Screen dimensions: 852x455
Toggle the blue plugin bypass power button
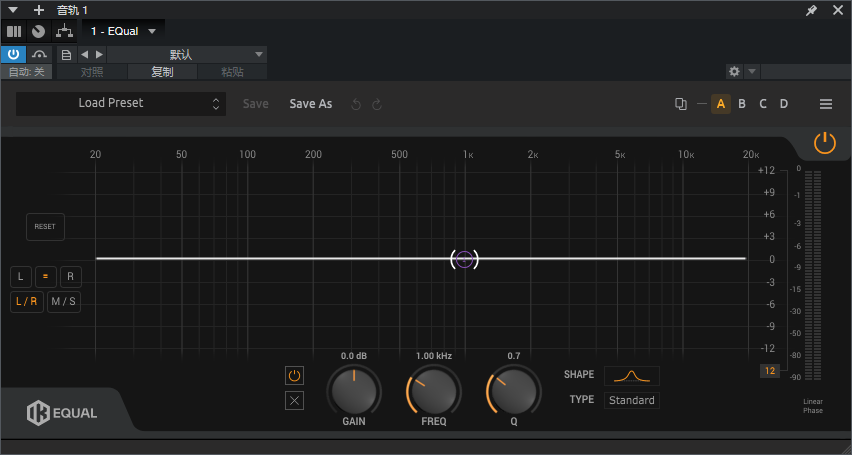pos(14,54)
